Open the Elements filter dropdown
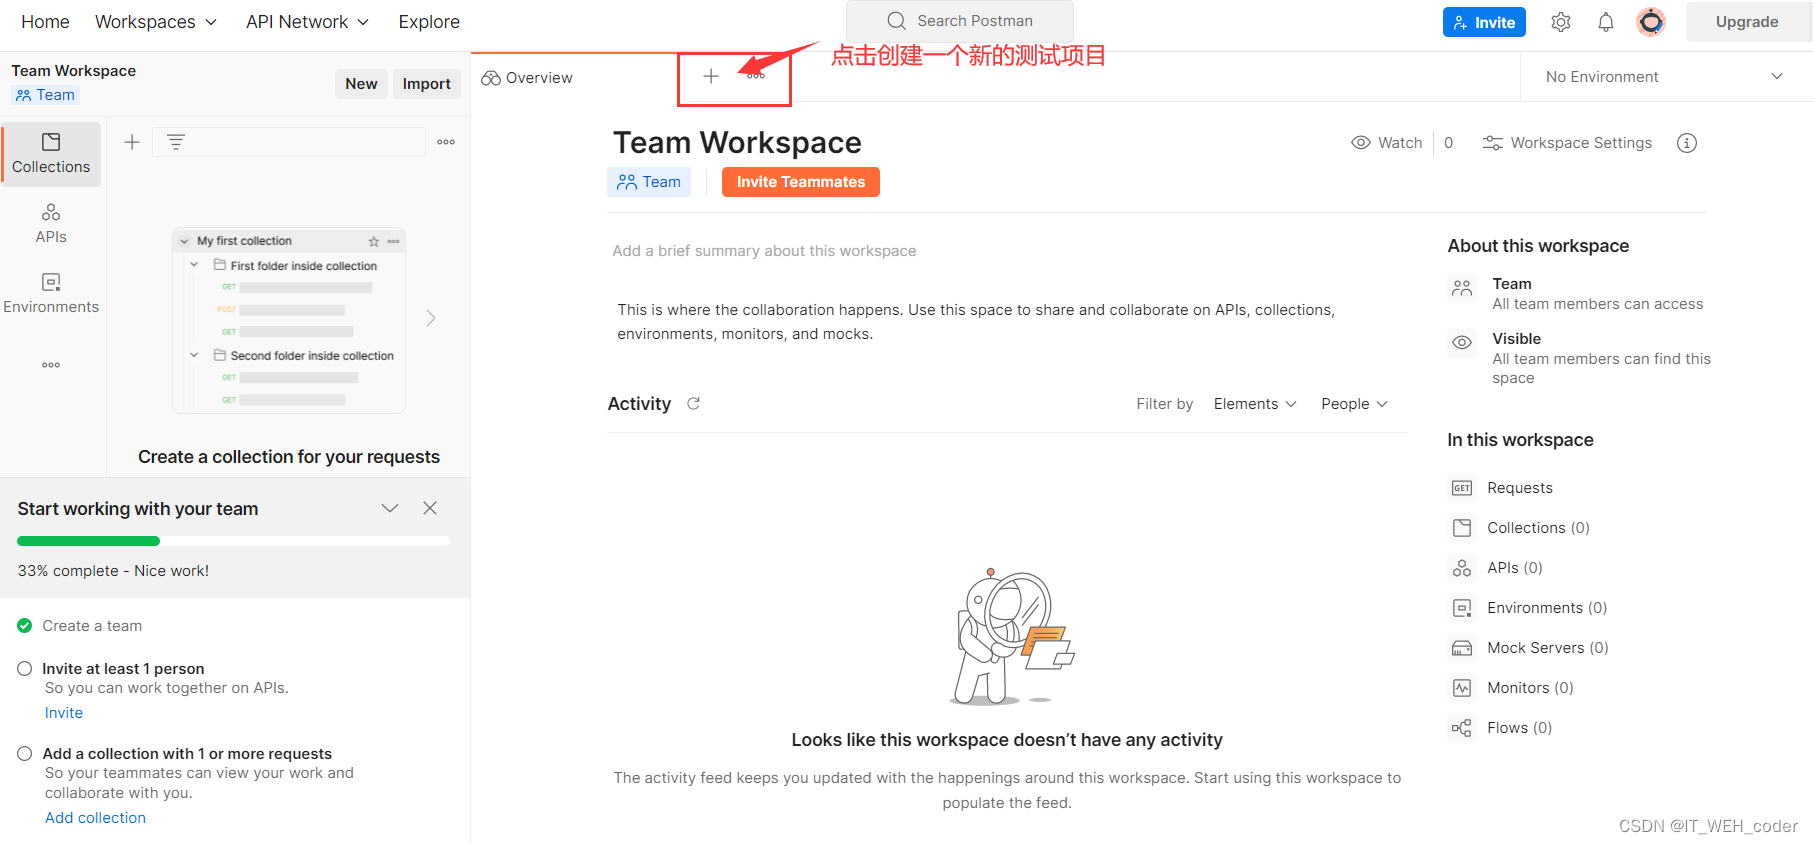 click(x=1255, y=404)
